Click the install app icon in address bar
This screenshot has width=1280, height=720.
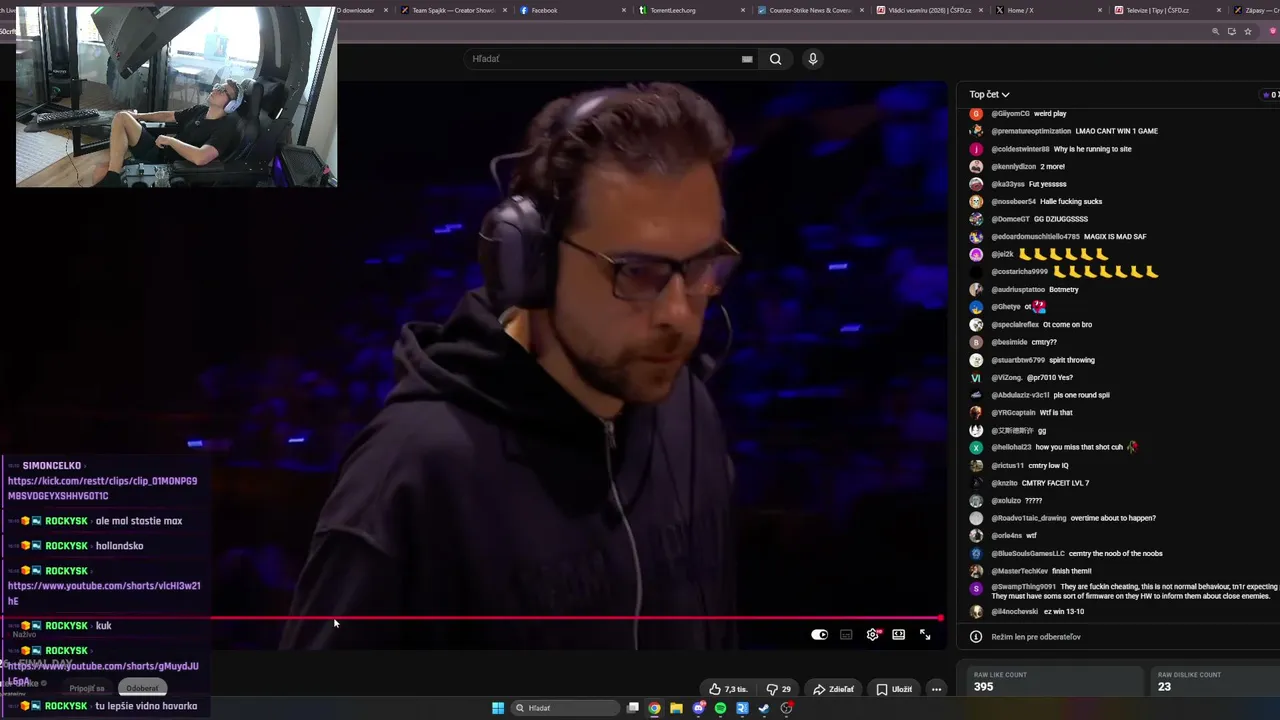point(1232,32)
